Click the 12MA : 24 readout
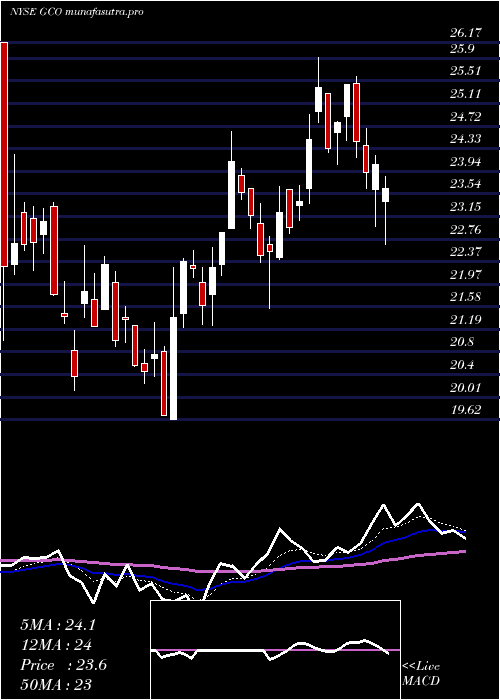 [56, 646]
